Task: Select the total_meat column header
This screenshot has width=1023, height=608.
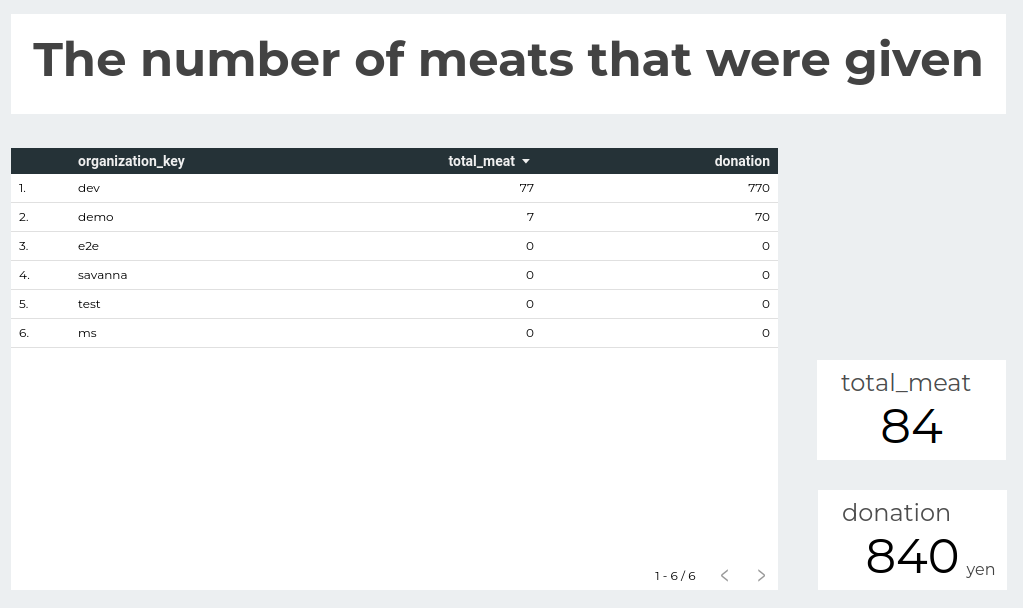Action: tap(481, 161)
